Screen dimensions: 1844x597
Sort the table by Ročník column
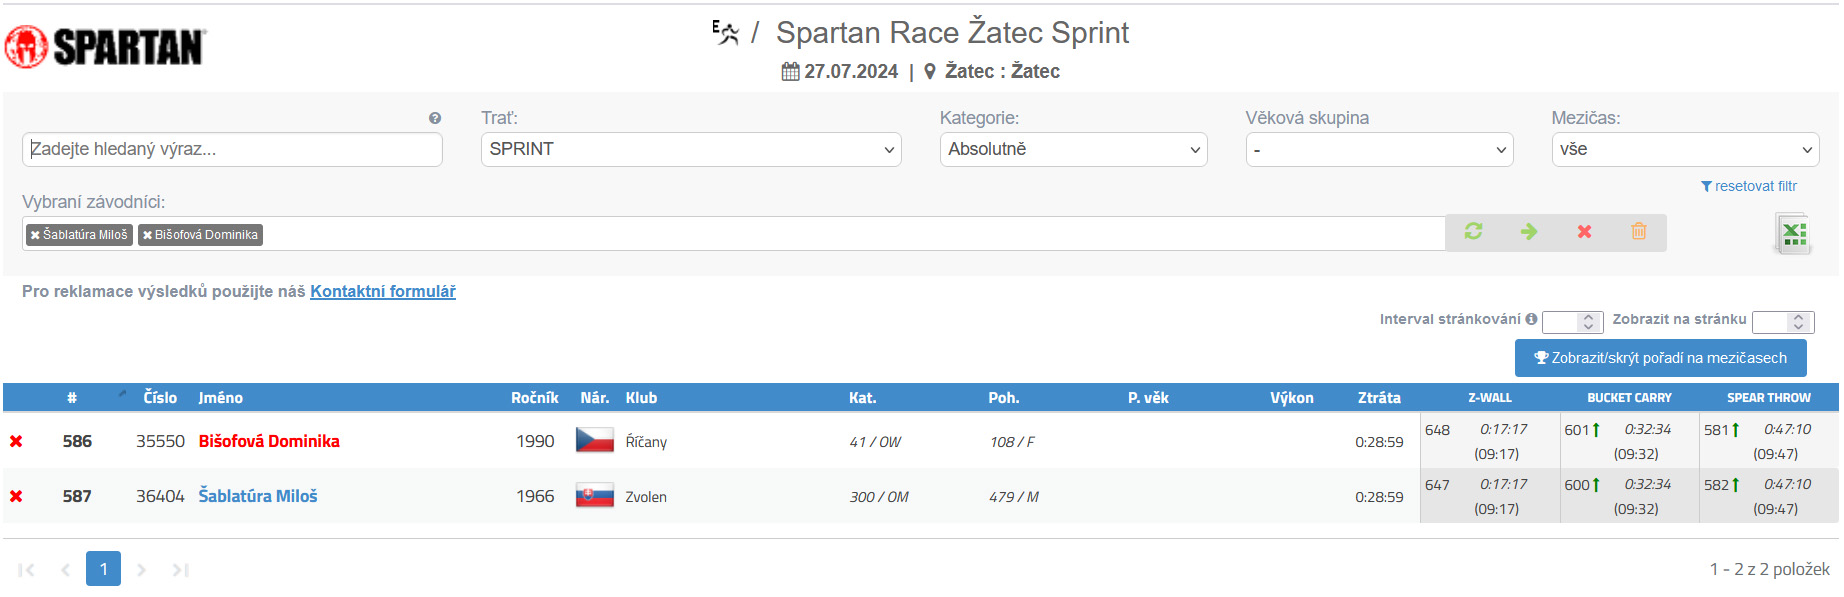(534, 398)
